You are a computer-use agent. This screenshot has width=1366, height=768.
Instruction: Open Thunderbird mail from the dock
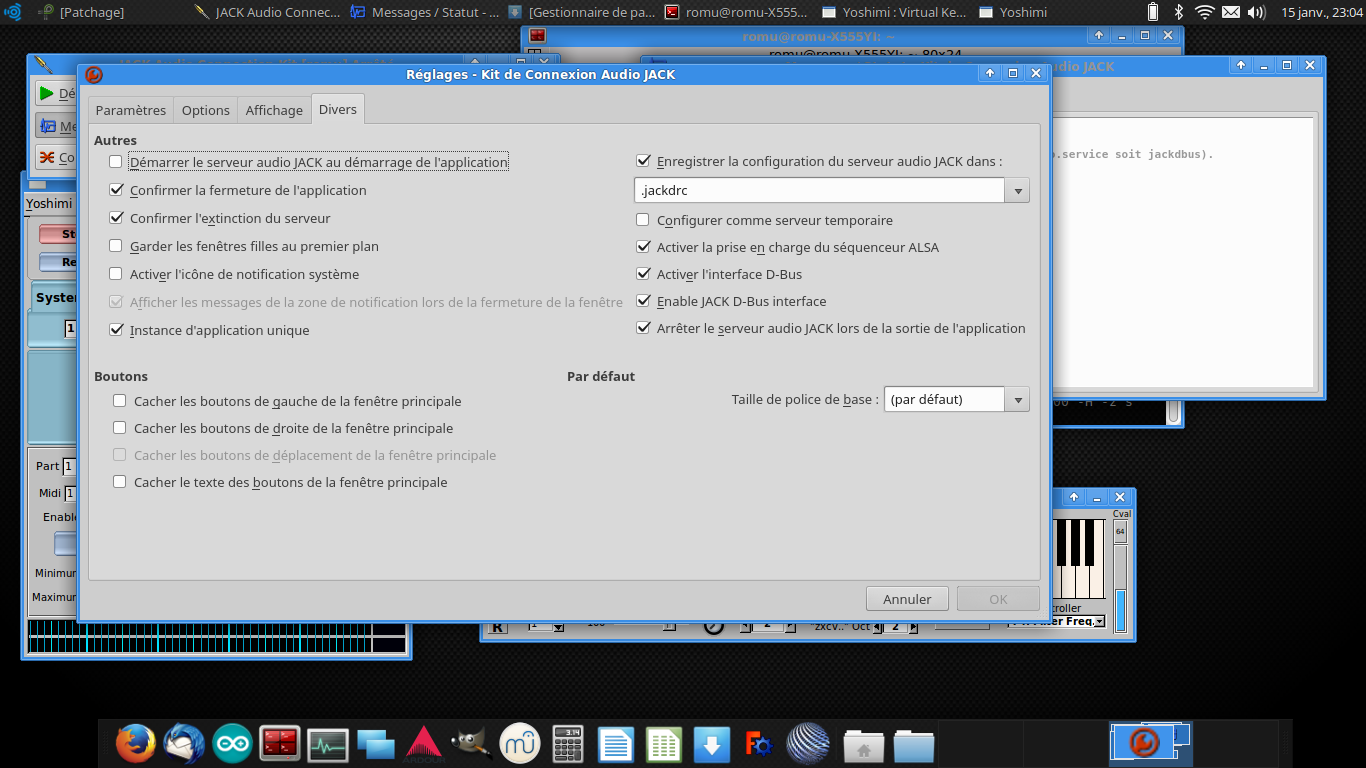184,744
